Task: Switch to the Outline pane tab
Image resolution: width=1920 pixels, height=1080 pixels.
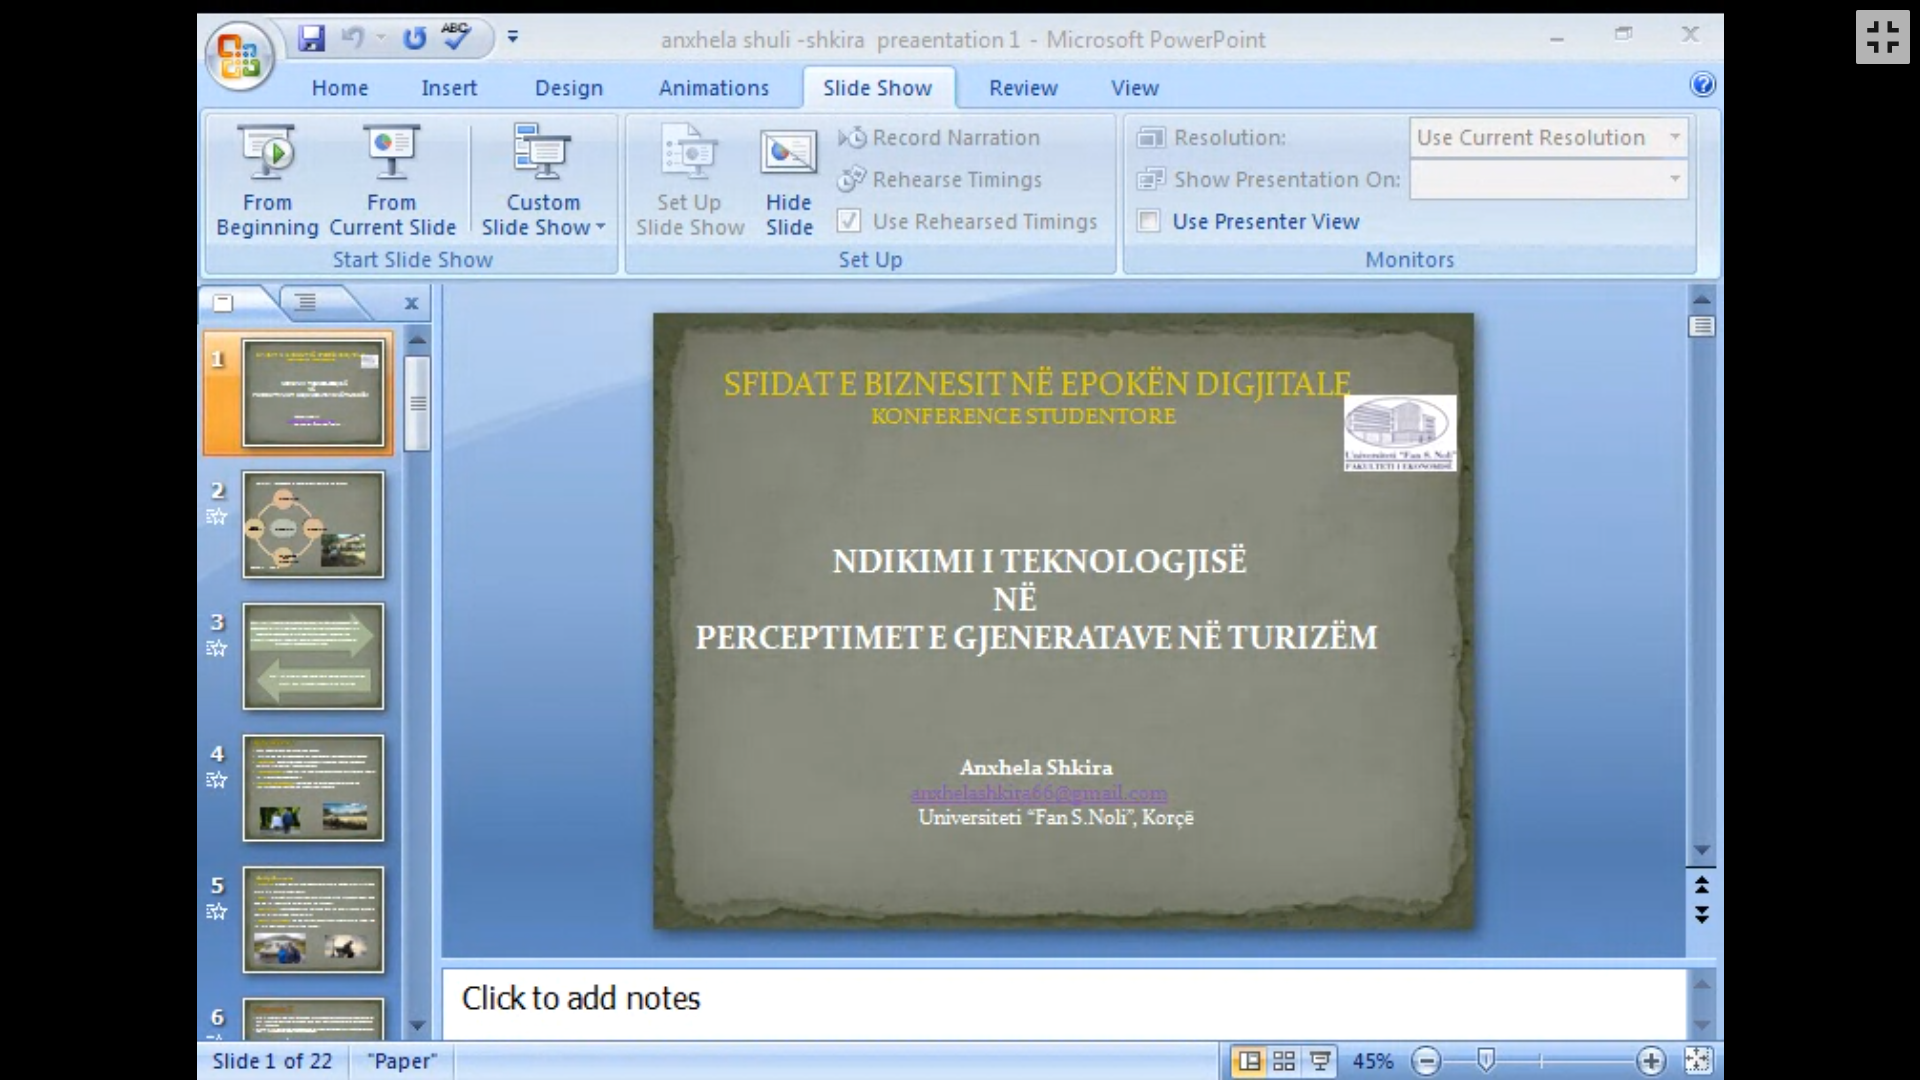Action: click(x=306, y=302)
